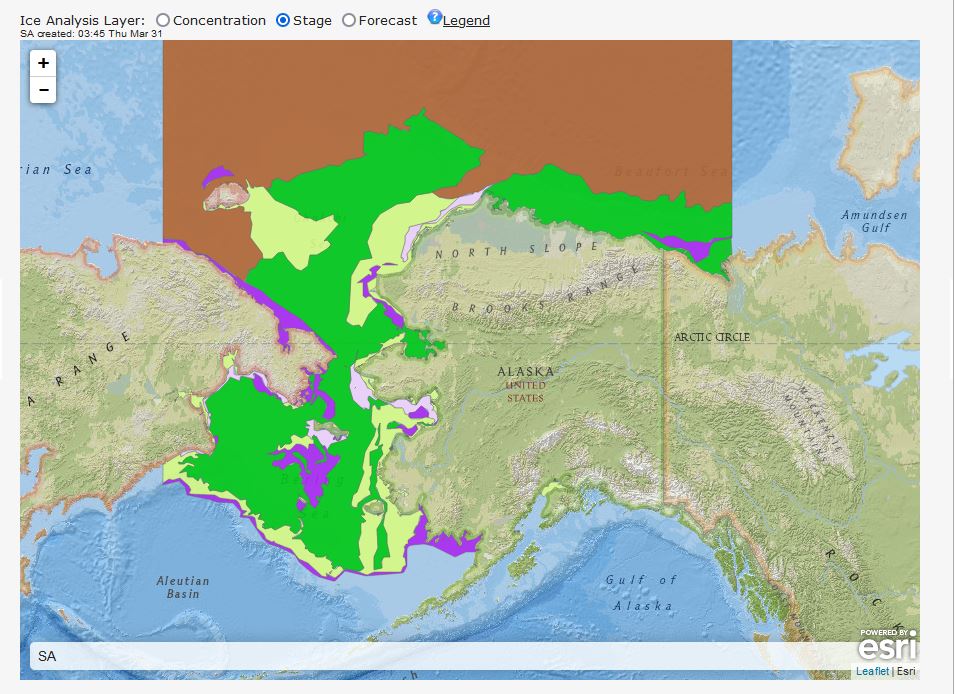Select the Stage radio button
Viewport: 955px width, 694px height.
pos(283,21)
